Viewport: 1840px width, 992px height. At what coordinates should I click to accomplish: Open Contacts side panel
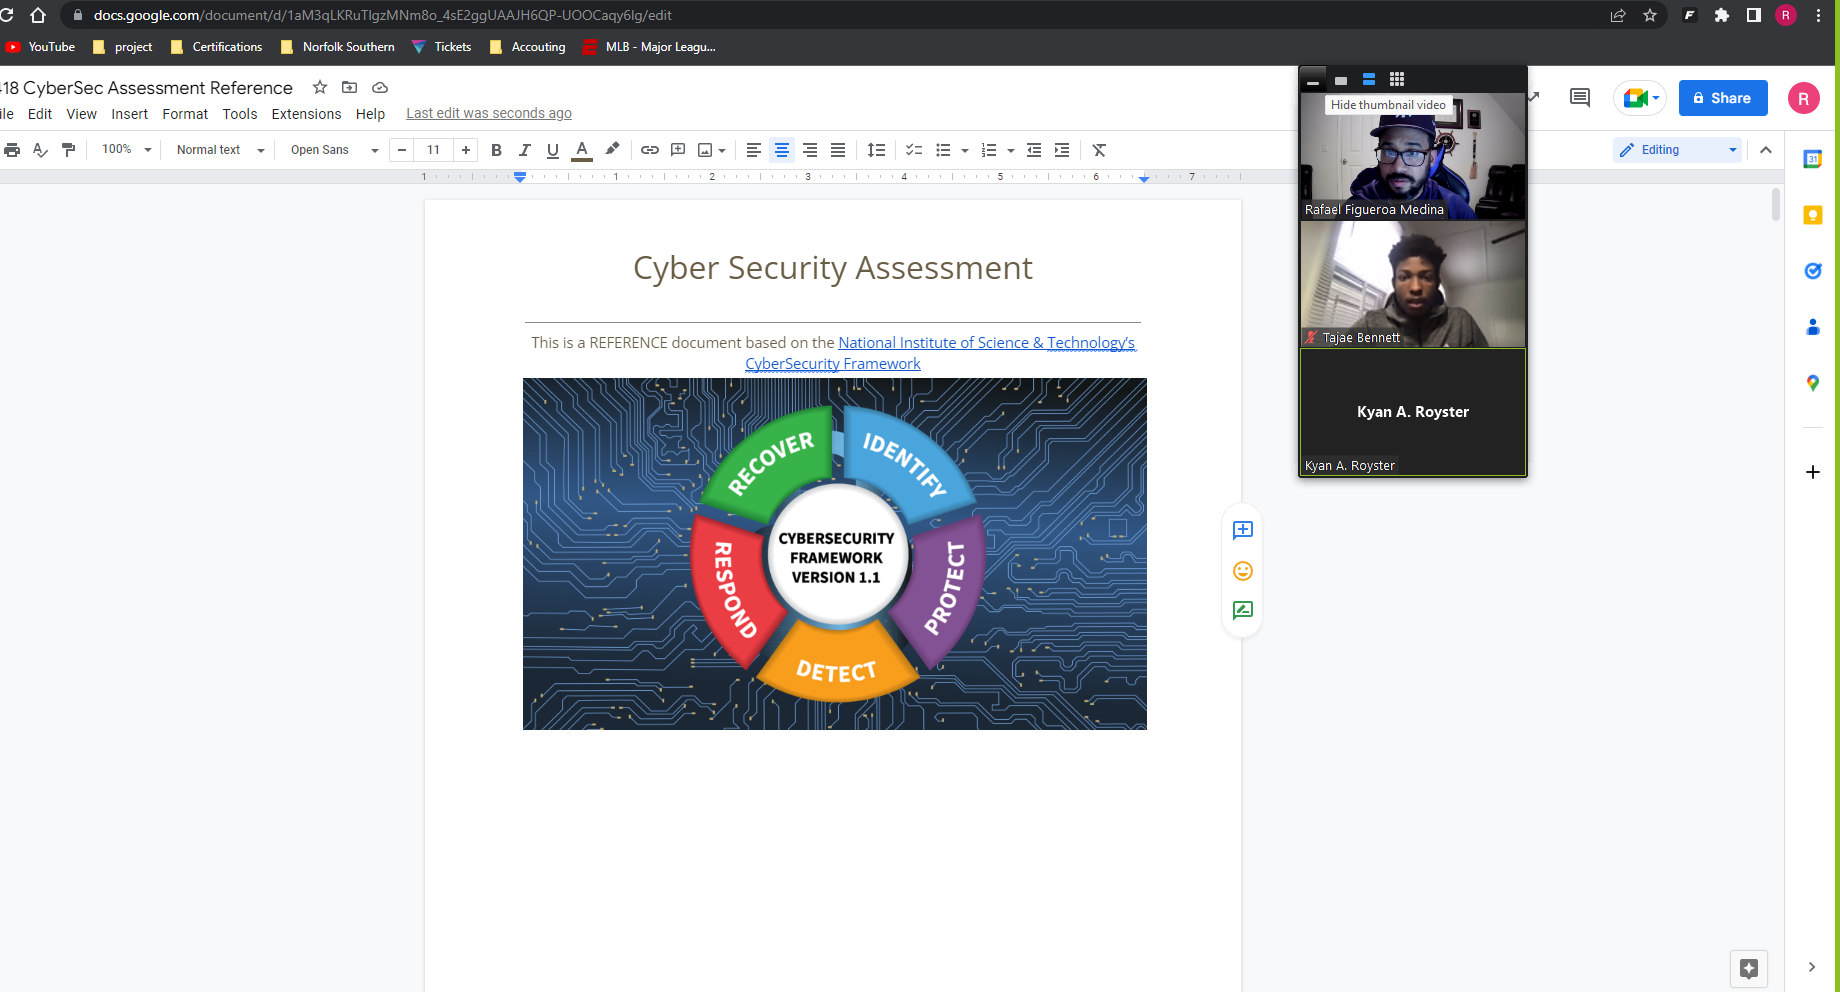(x=1812, y=327)
